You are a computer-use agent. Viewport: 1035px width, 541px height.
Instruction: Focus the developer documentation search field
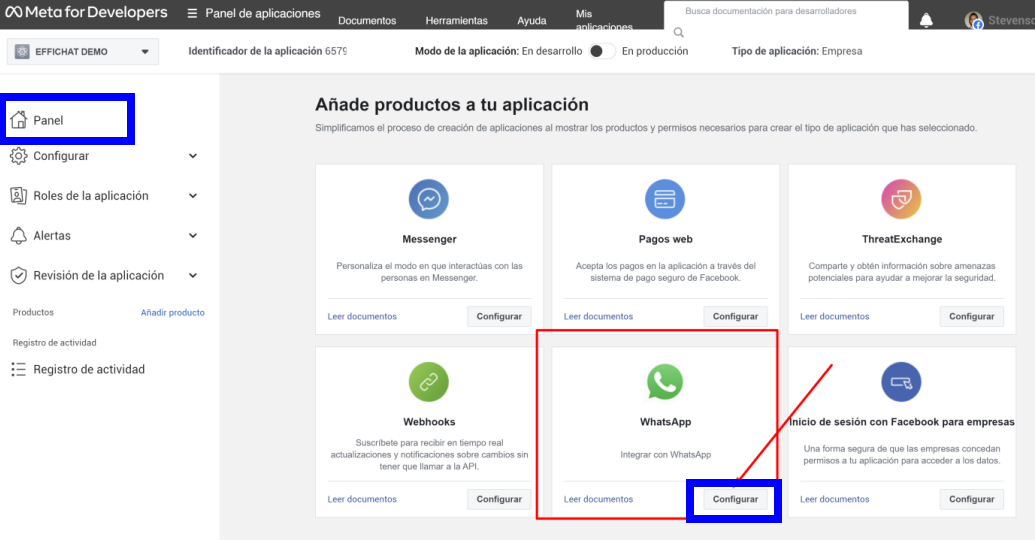pos(785,15)
